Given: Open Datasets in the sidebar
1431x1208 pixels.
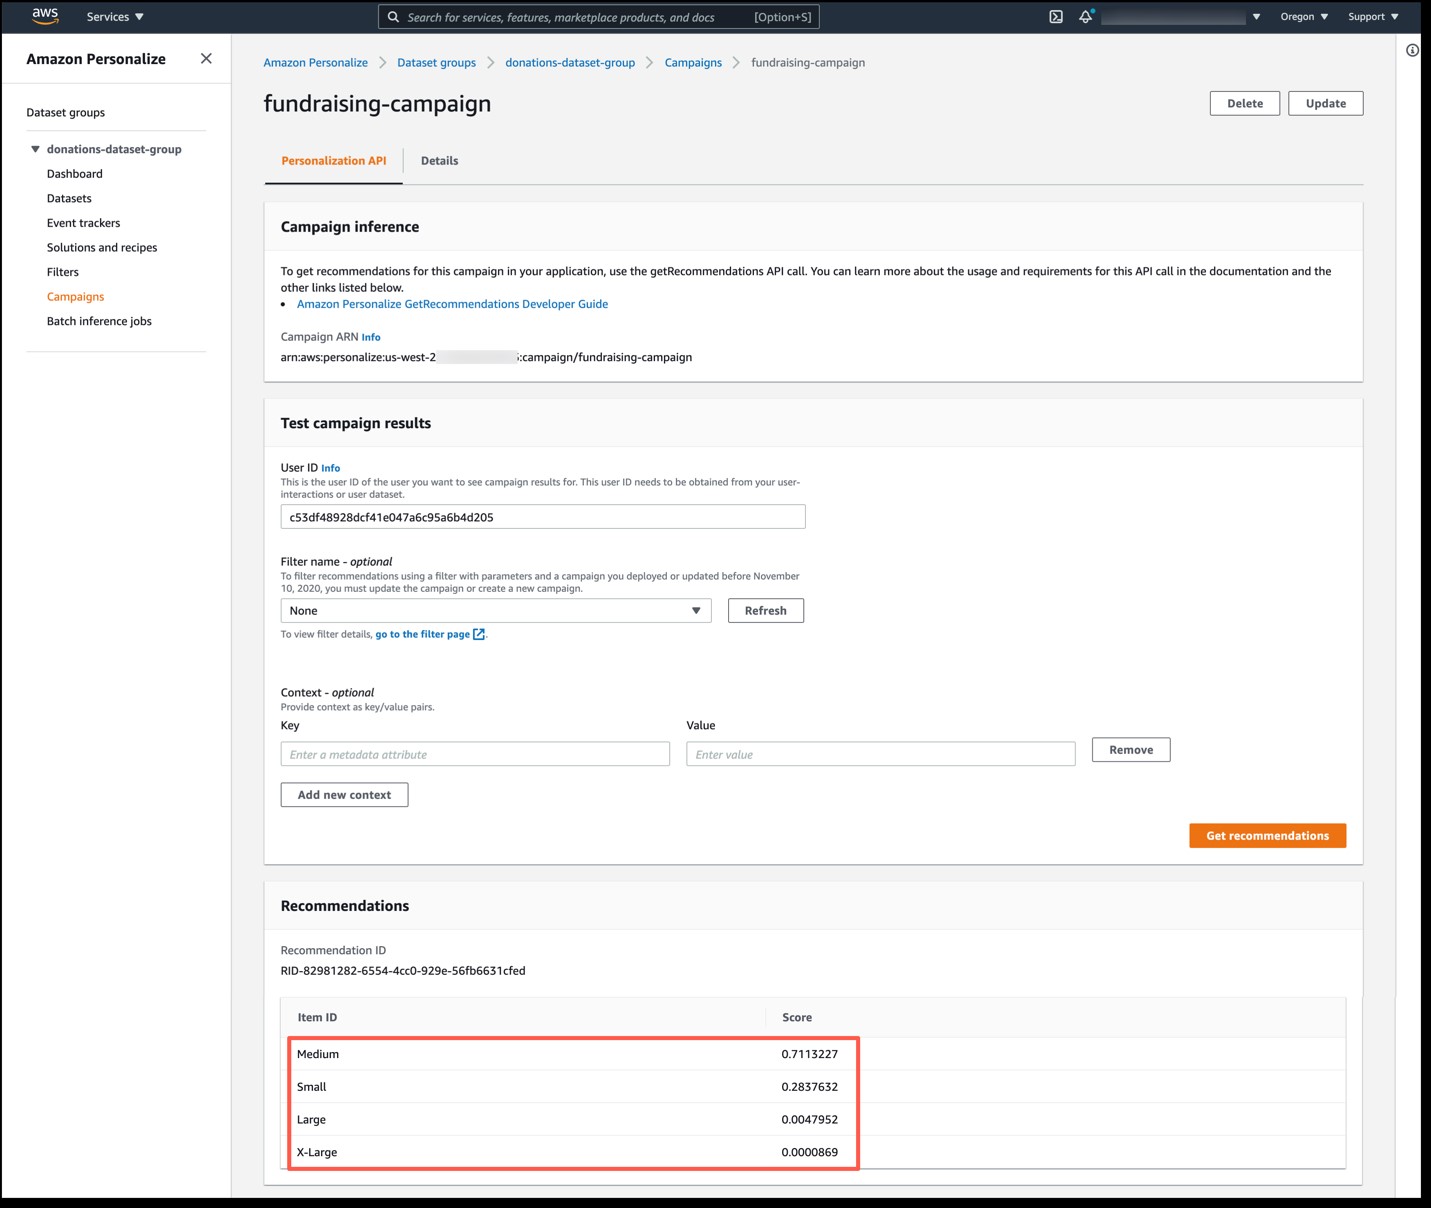Looking at the screenshot, I should click(69, 199).
